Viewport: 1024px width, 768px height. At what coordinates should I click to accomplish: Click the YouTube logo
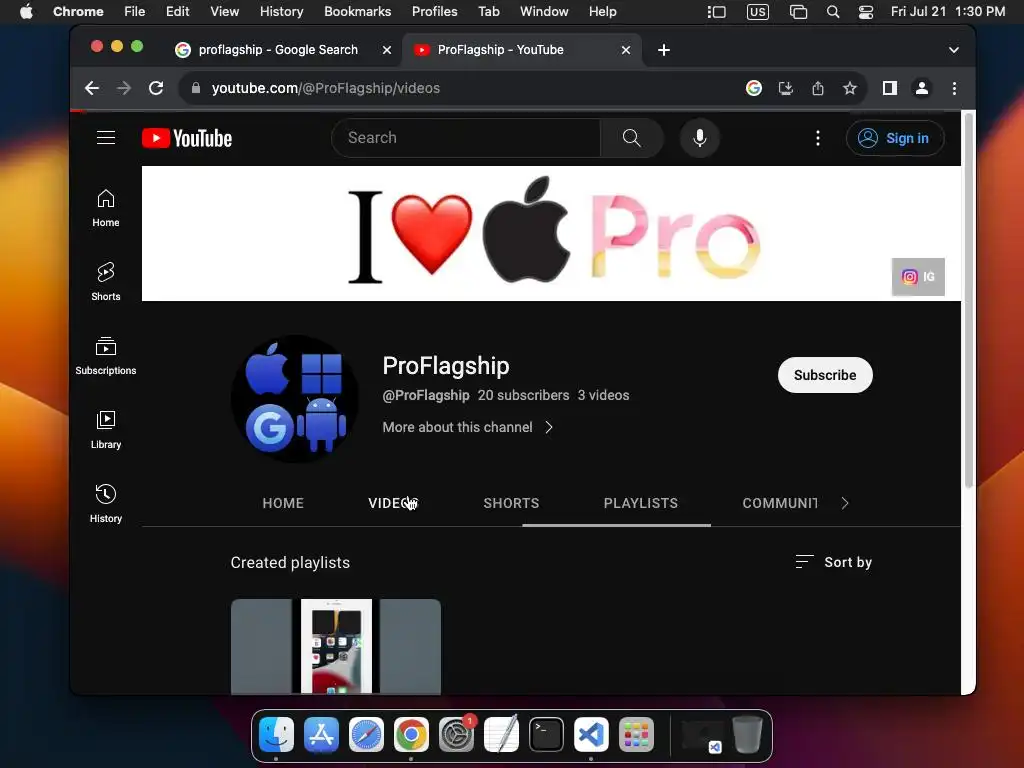click(x=187, y=138)
